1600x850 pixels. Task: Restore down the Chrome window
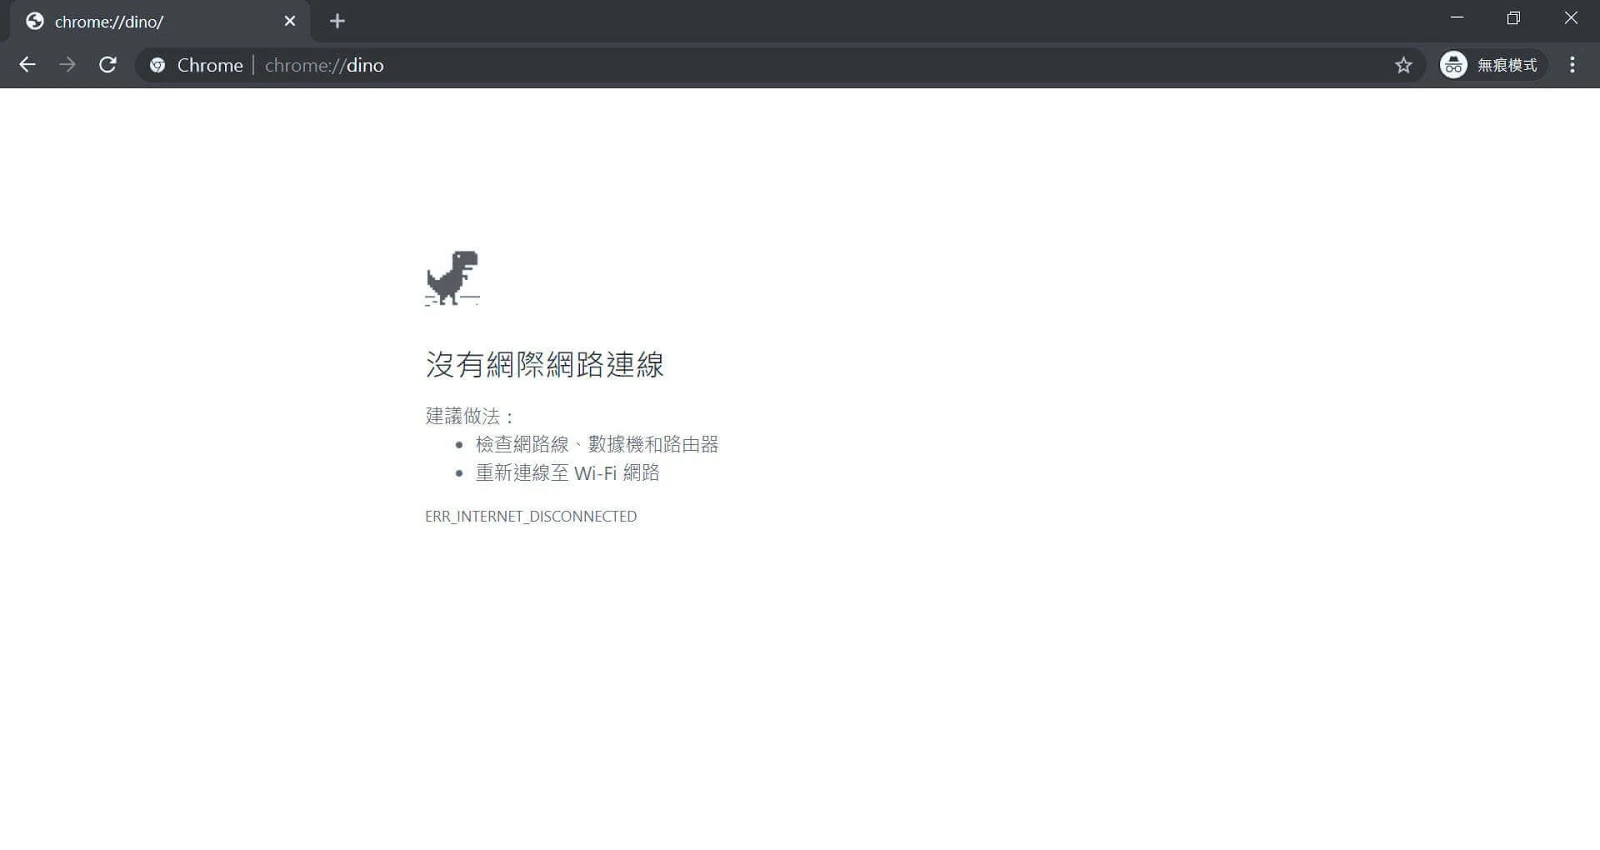[1514, 18]
